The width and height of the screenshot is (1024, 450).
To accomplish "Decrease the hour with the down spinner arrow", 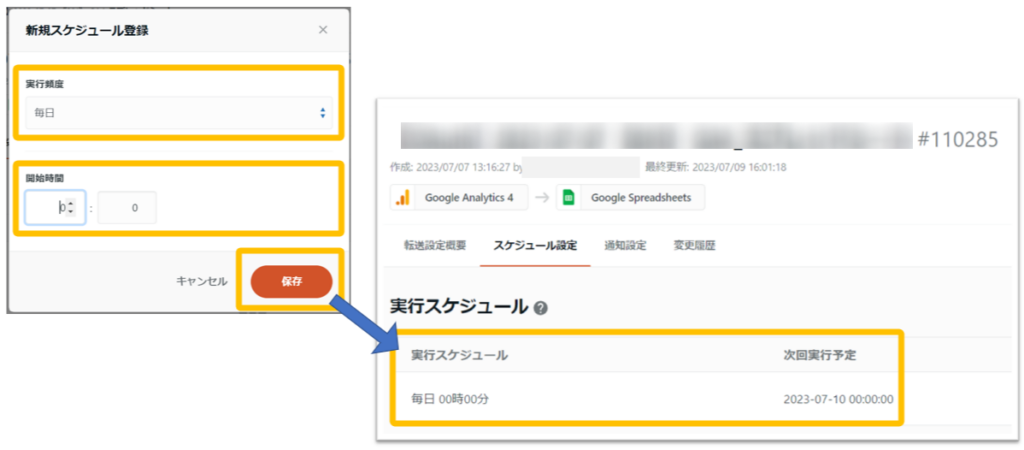I will 70,213.
